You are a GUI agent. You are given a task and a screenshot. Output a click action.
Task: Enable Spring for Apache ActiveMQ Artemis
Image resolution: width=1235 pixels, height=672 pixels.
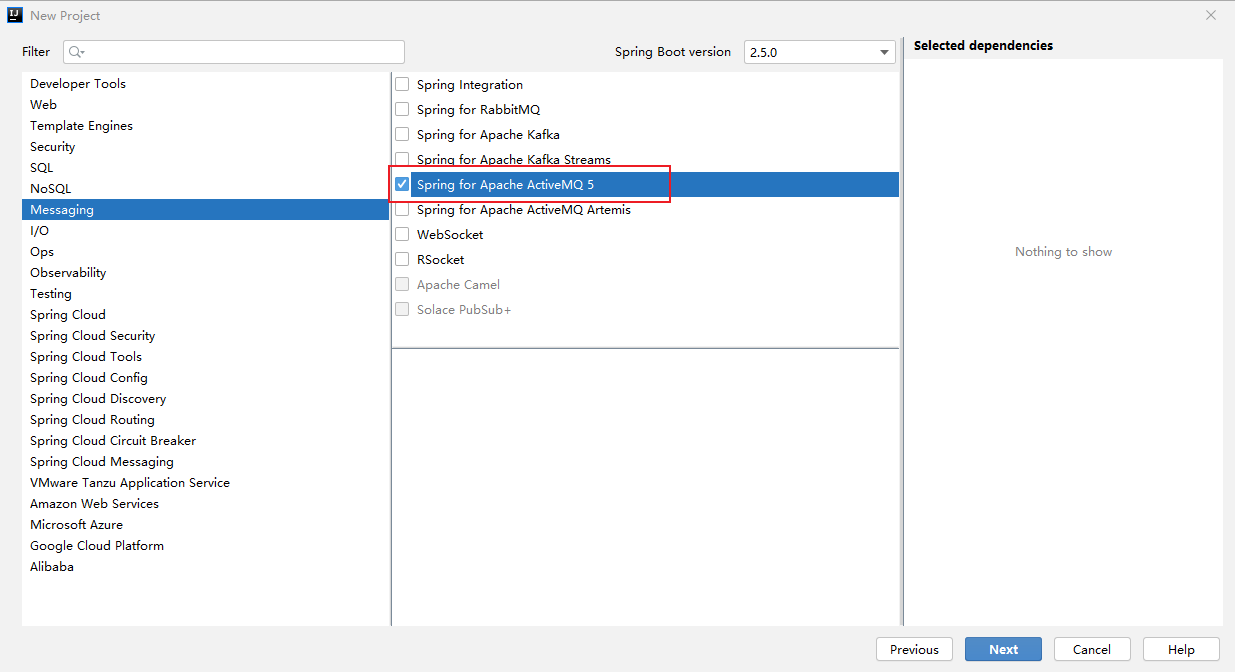[x=402, y=210]
